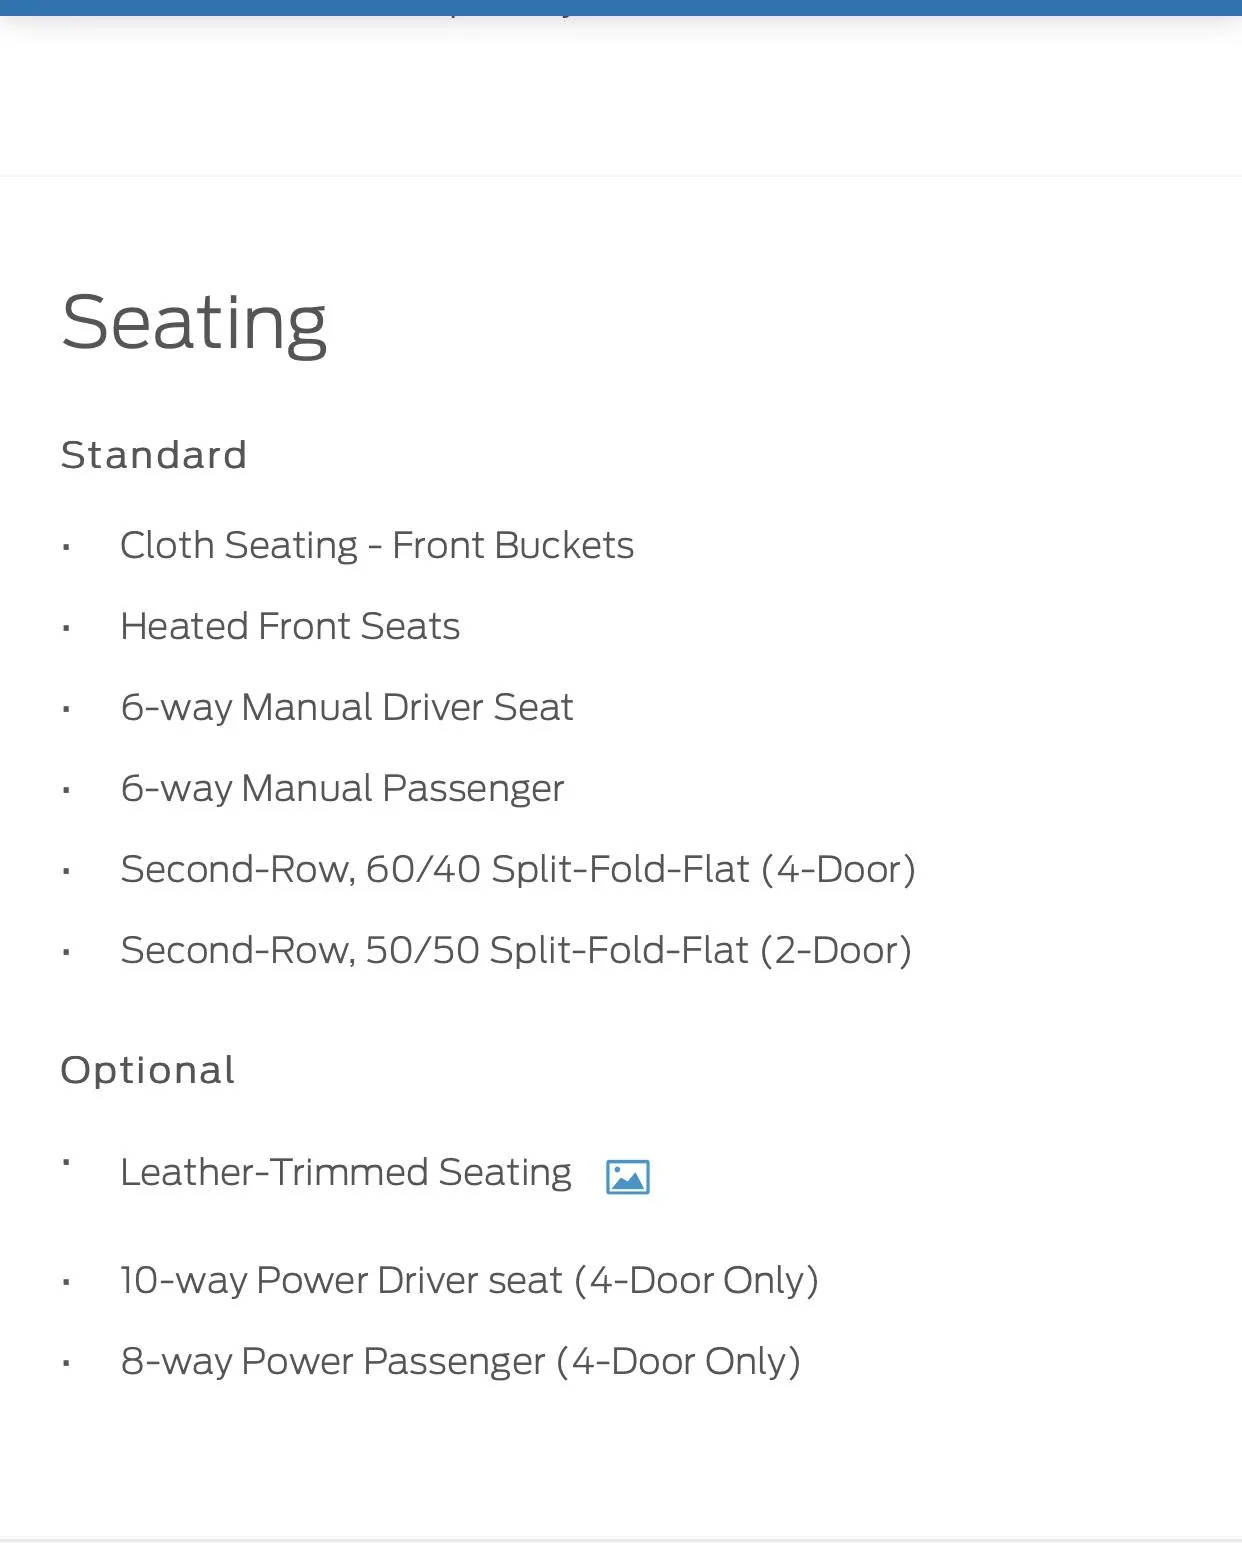The height and width of the screenshot is (1543, 1242).
Task: Click Cloth Seating - Front Buckets item
Action: (x=377, y=545)
